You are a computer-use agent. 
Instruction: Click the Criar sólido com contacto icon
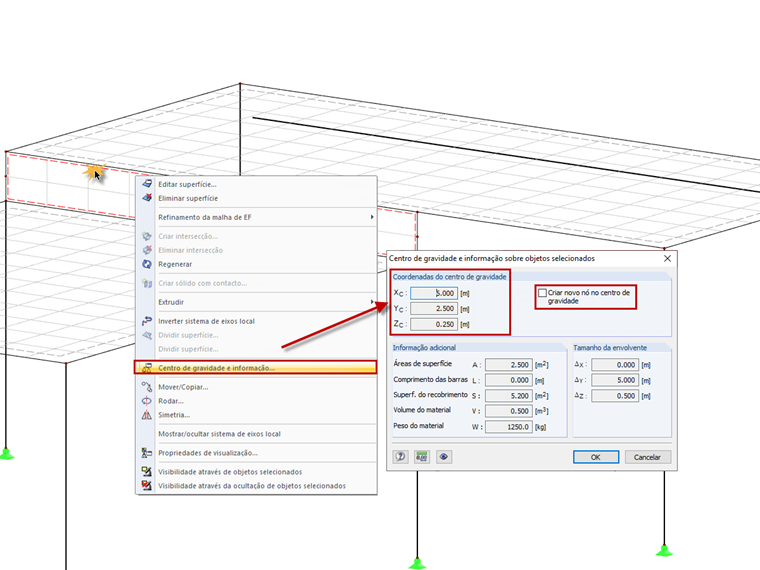point(147,283)
